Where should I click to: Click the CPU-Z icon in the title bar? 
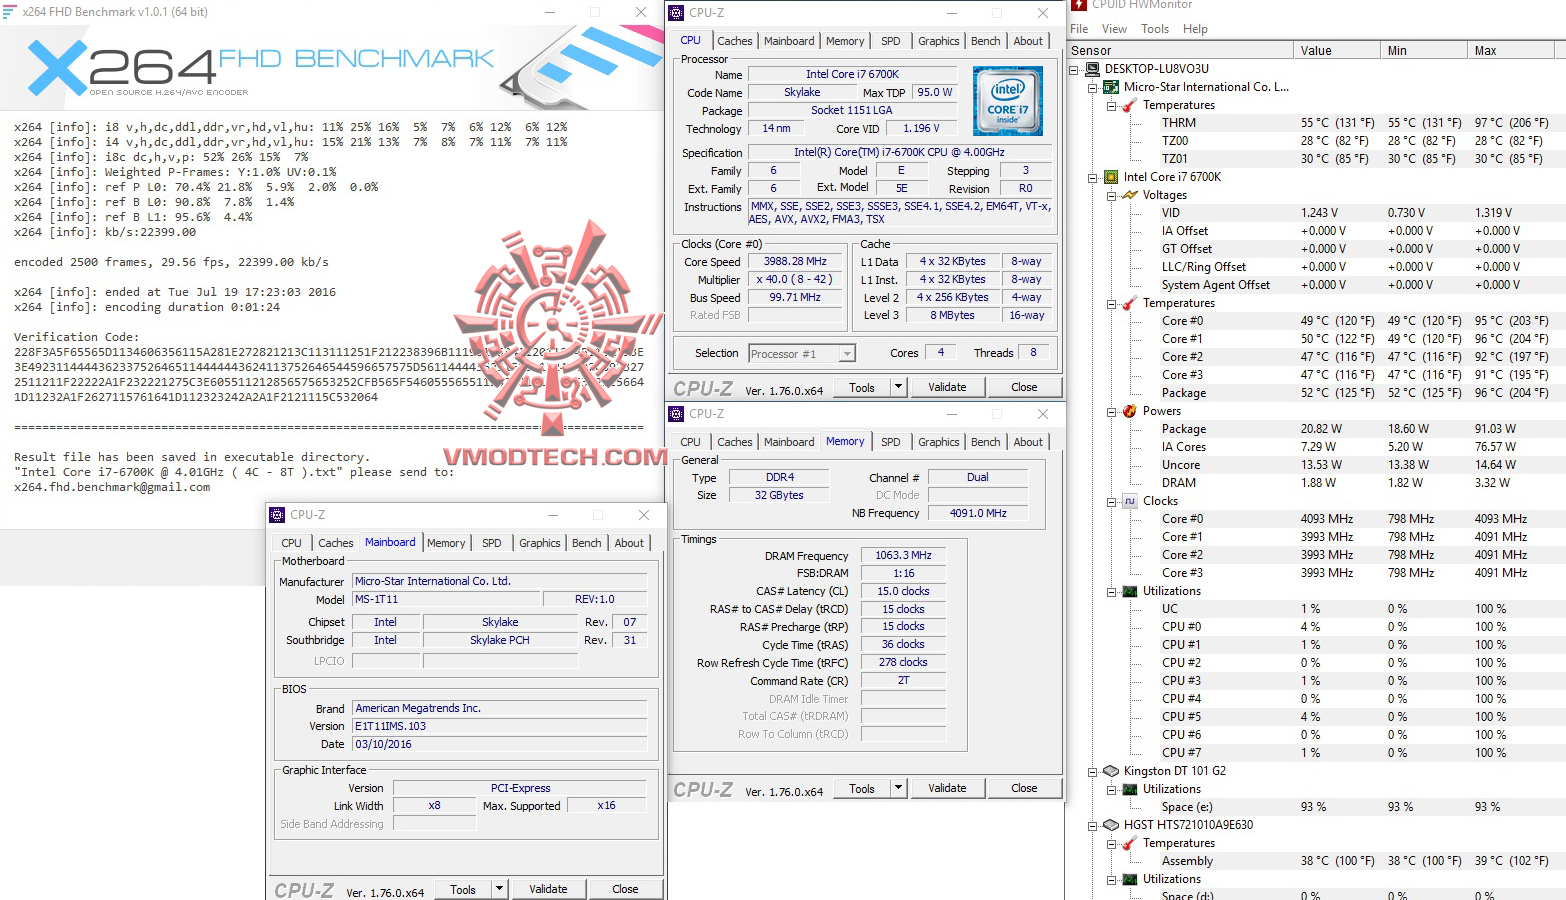[678, 13]
